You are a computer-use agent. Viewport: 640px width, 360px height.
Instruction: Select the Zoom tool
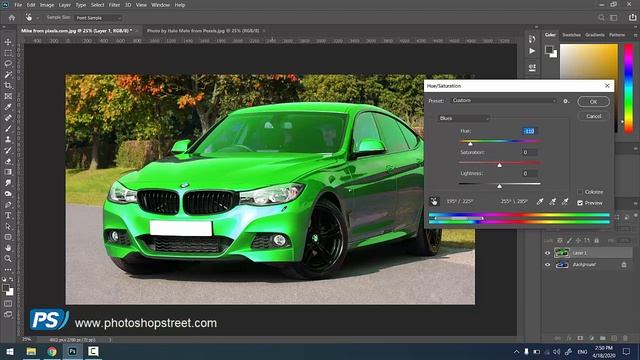[x=8, y=259]
